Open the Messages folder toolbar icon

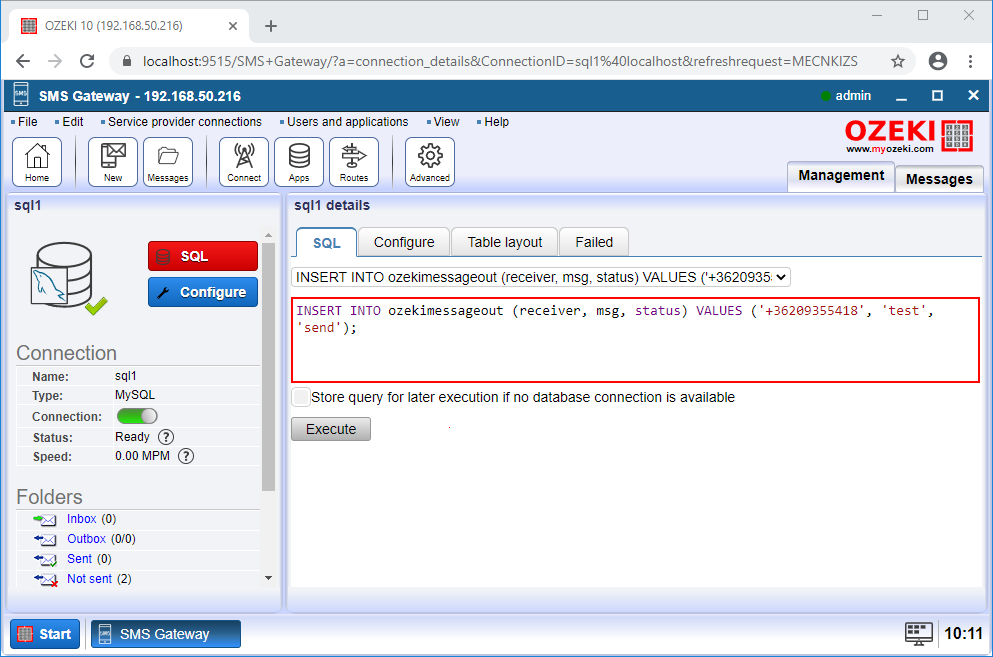168,162
